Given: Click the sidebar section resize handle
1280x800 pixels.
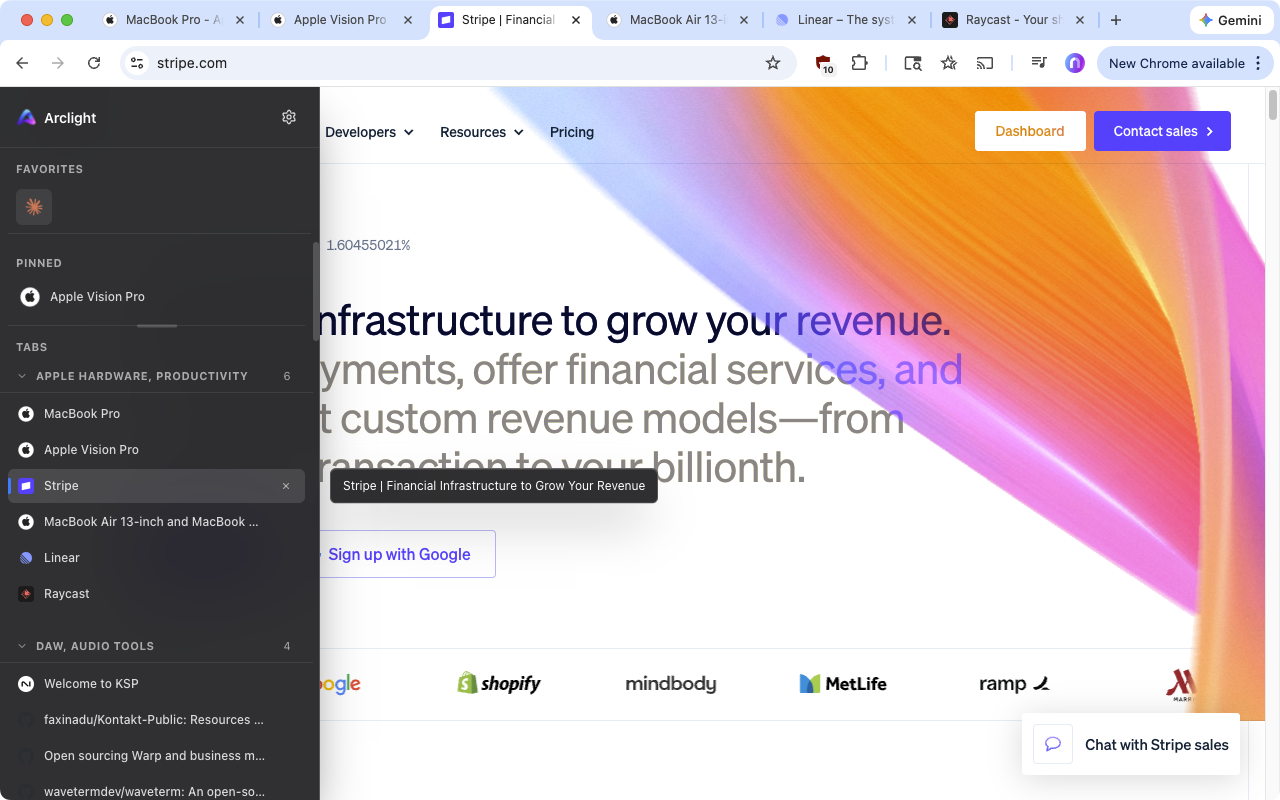Looking at the screenshot, I should pos(157,326).
